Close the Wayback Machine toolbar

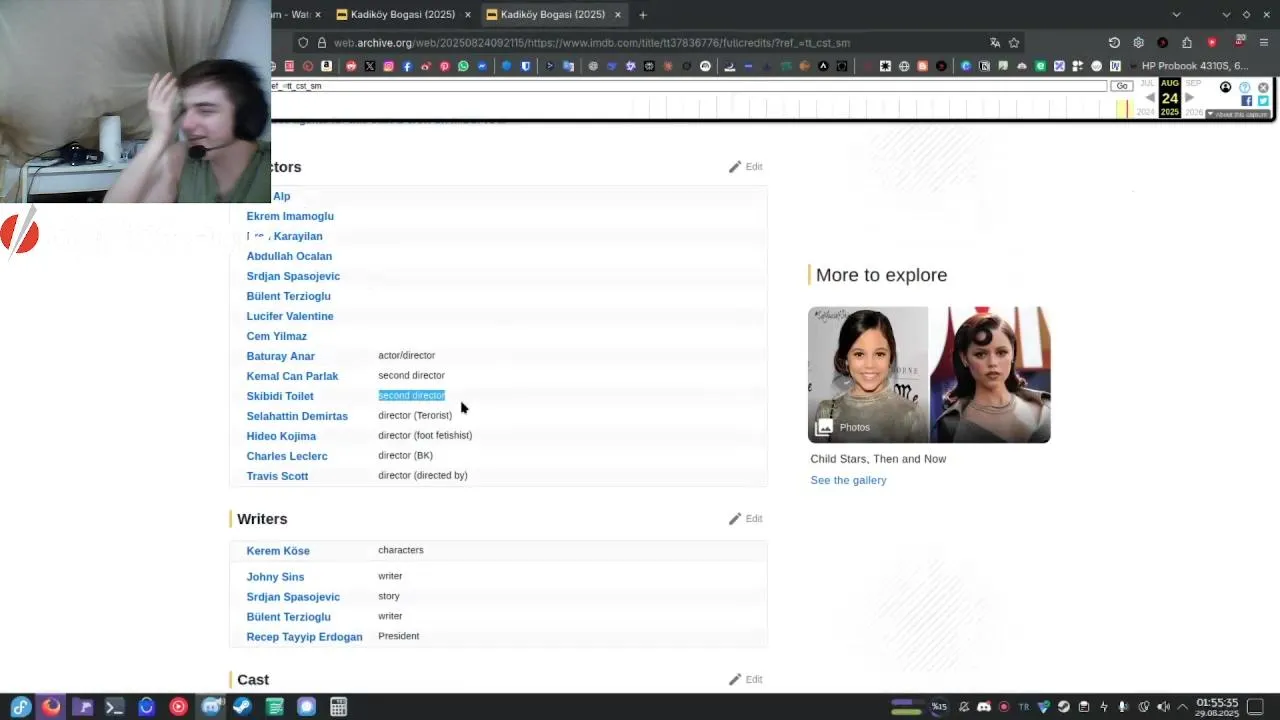coord(1263,88)
